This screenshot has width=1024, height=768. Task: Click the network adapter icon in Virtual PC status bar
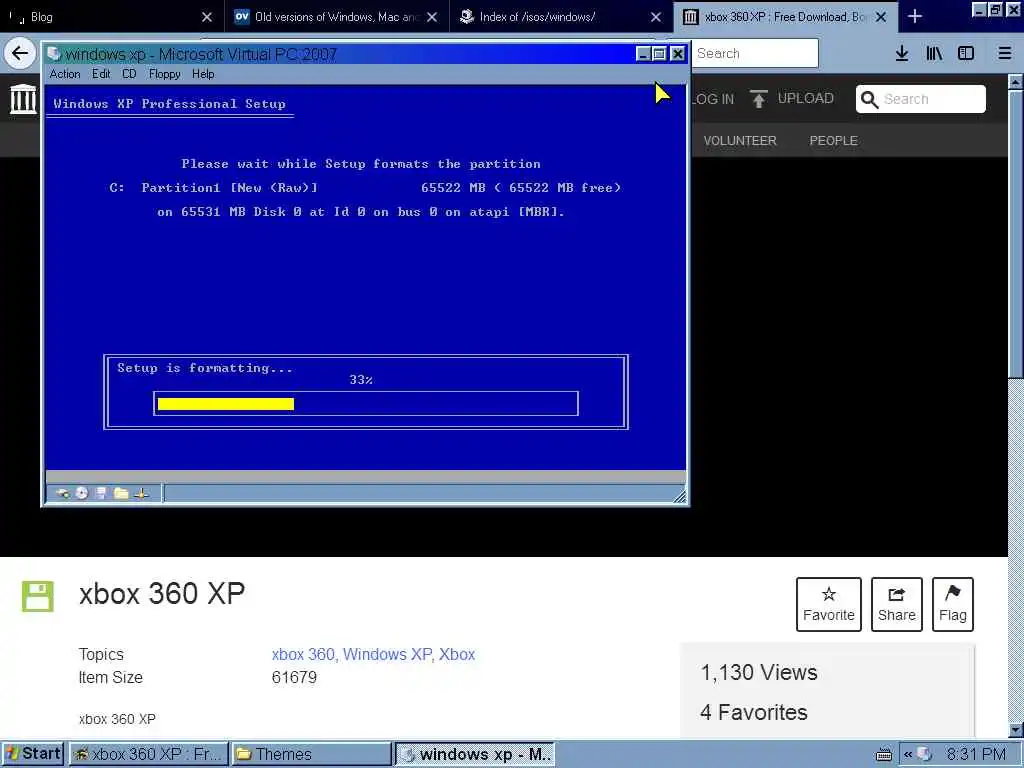click(141, 494)
